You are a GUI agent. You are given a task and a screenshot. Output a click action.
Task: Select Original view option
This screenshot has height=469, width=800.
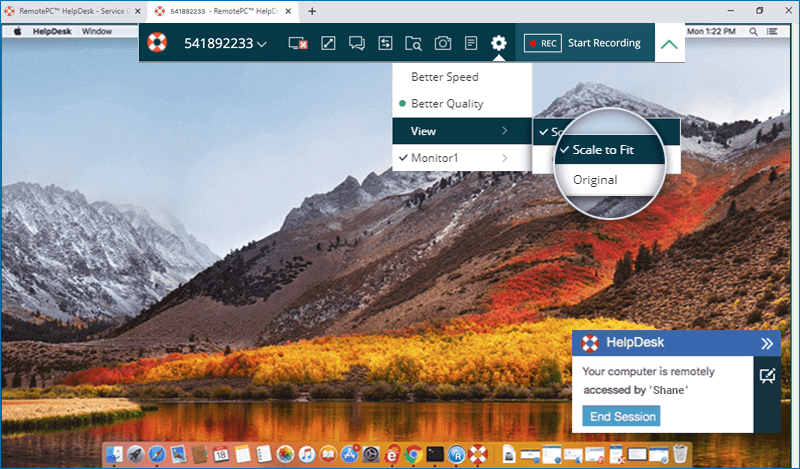pyautogui.click(x=595, y=180)
